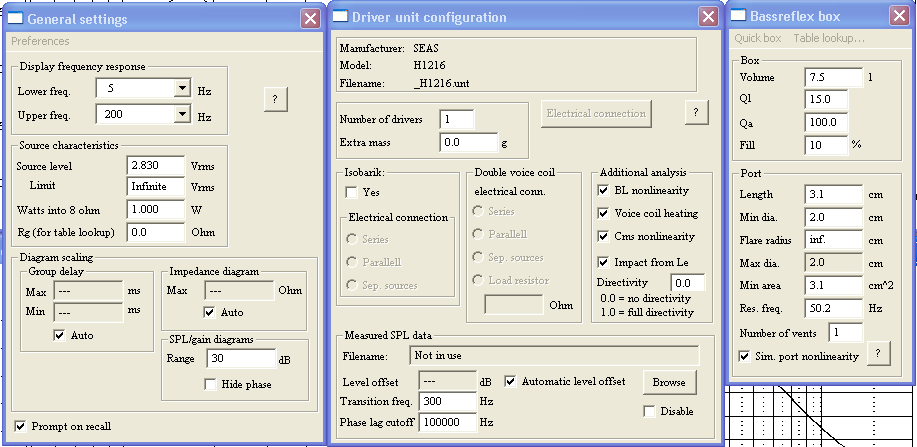Click Browse for measured SPL data
Screen dimensions: 917x447
(x=669, y=382)
